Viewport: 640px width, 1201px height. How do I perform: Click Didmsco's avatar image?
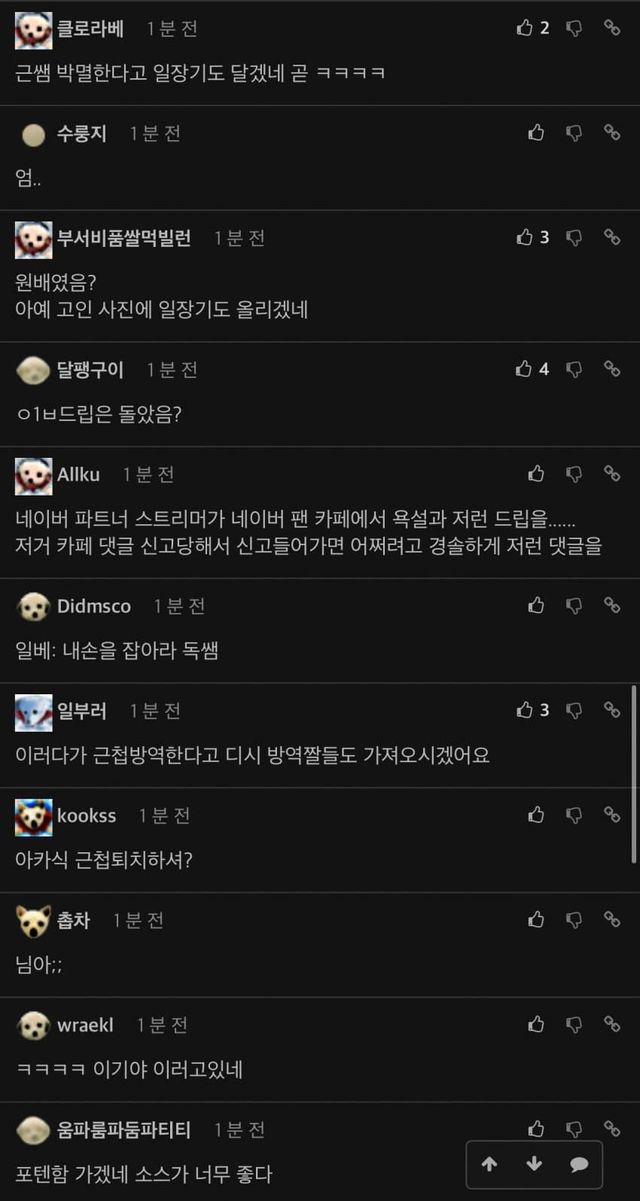point(33,606)
